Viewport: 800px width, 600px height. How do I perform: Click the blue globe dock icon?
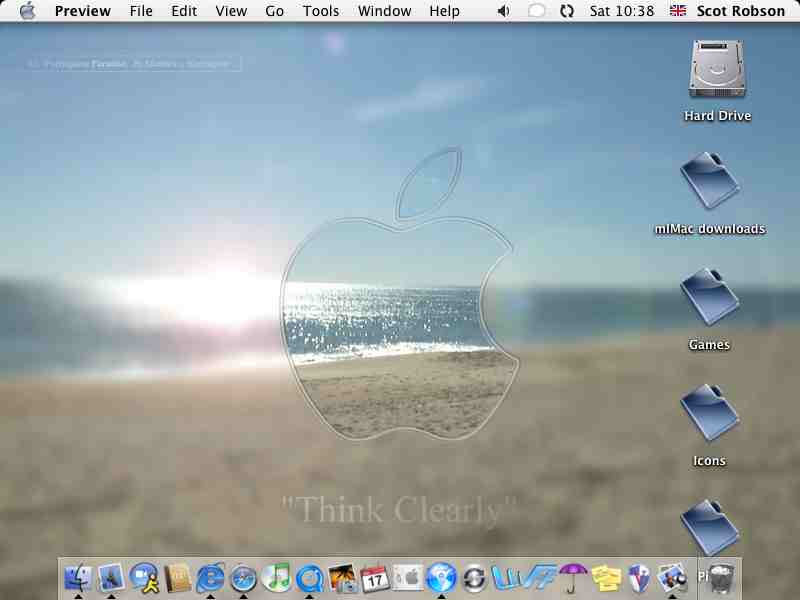pyautogui.click(x=441, y=578)
